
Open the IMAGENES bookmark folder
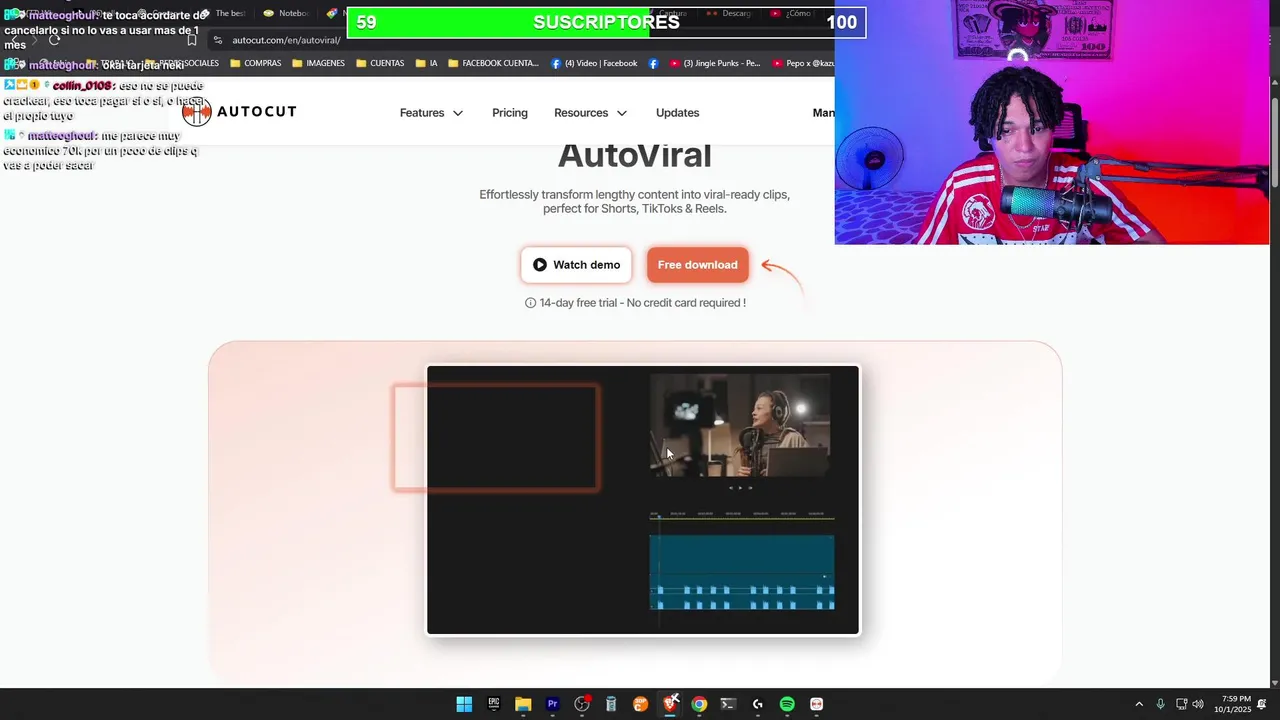pyautogui.click(x=318, y=63)
